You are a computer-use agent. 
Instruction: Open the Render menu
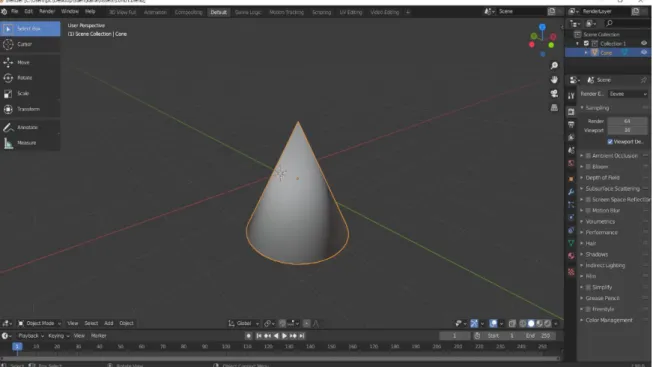47,12
